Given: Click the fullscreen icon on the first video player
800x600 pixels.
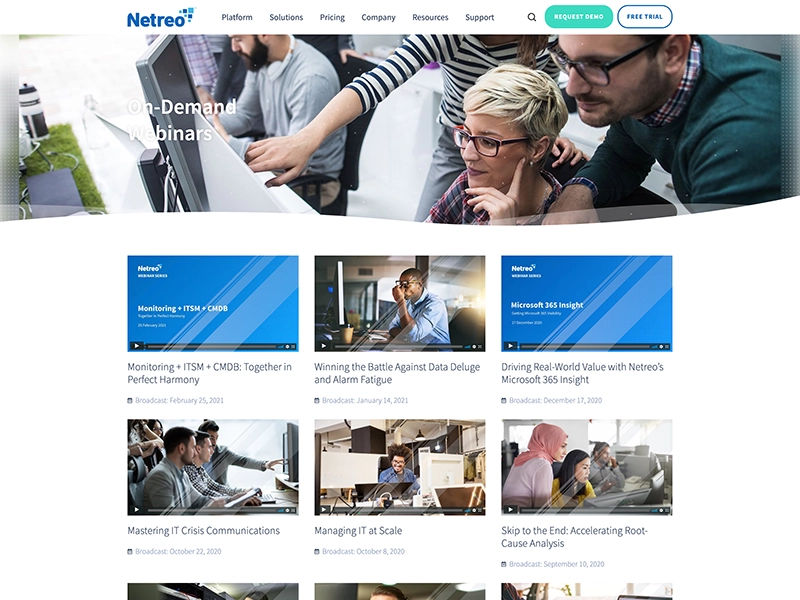Looking at the screenshot, I should pyautogui.click(x=293, y=346).
